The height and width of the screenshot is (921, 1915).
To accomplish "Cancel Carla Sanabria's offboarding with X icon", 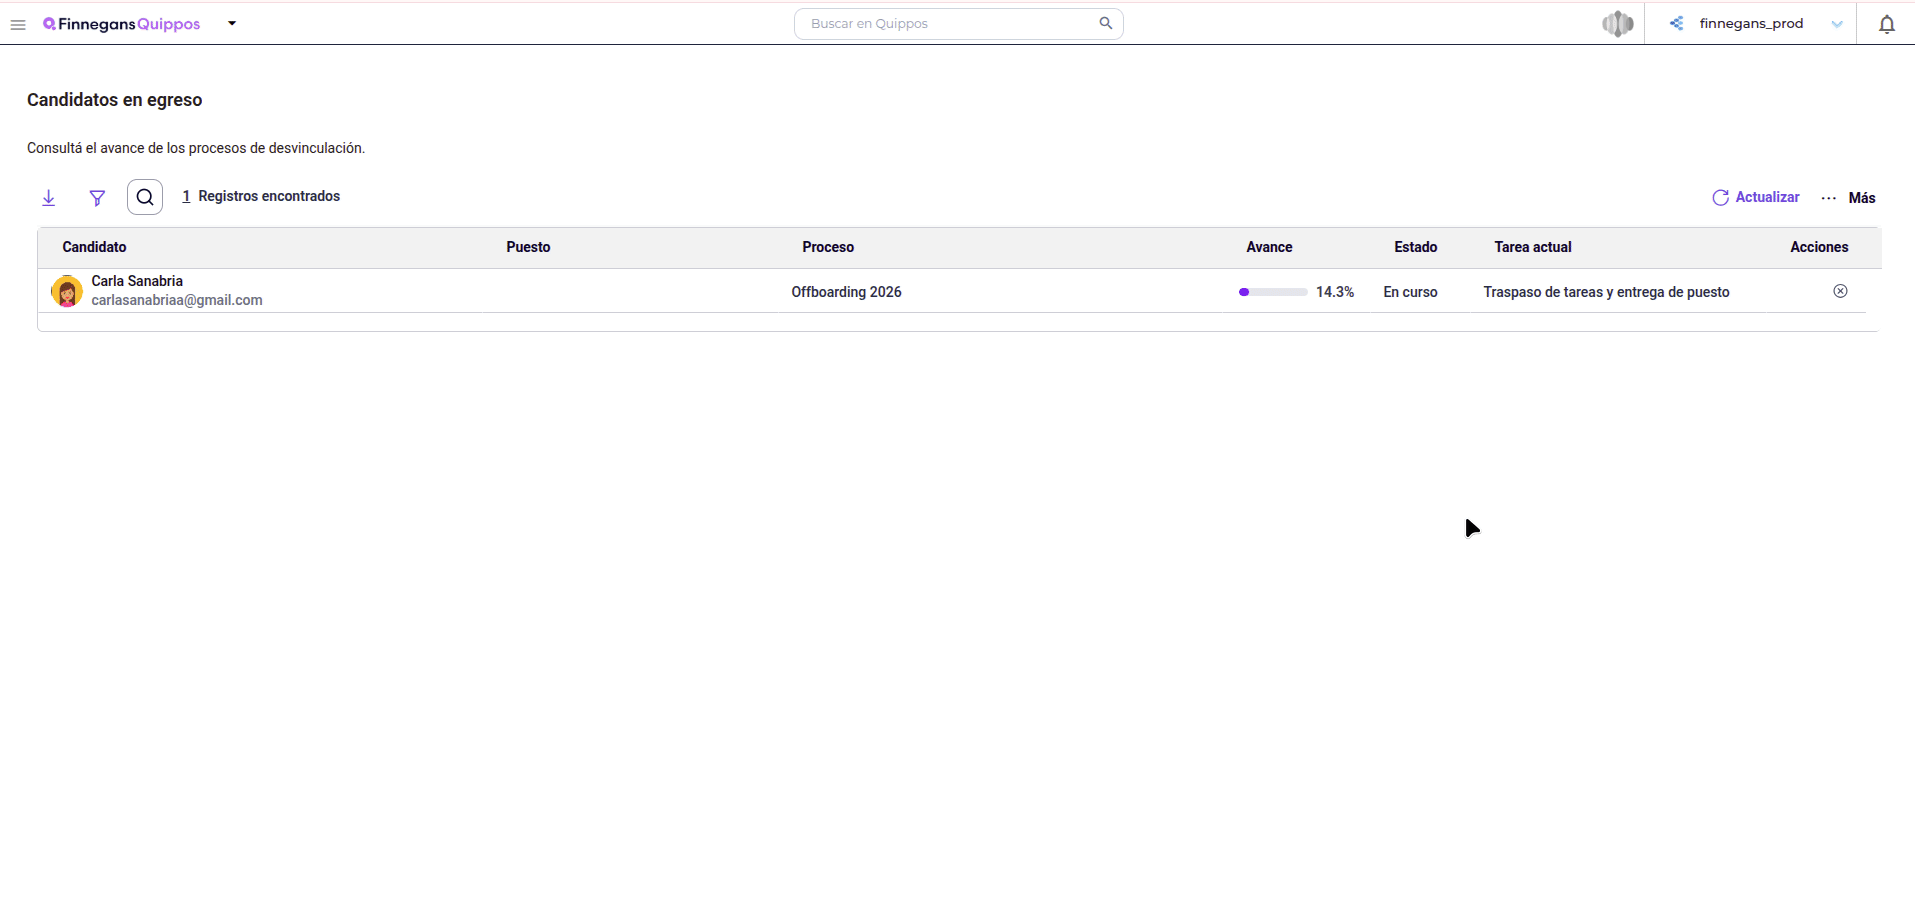I will pyautogui.click(x=1840, y=291).
